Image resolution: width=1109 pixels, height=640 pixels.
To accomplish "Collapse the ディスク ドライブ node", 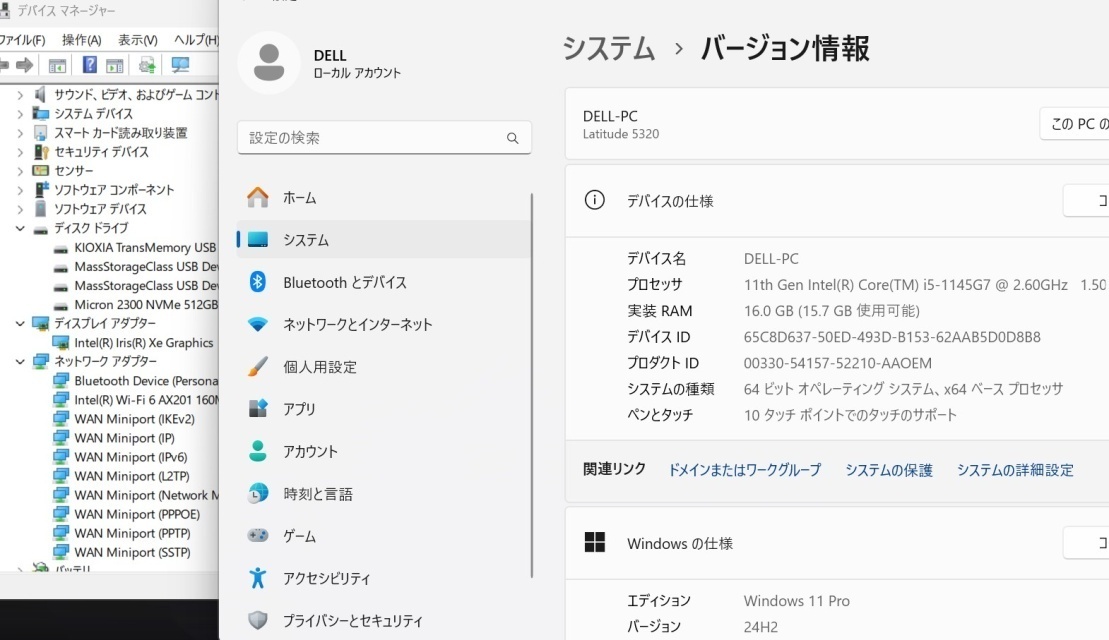I will tap(20, 228).
